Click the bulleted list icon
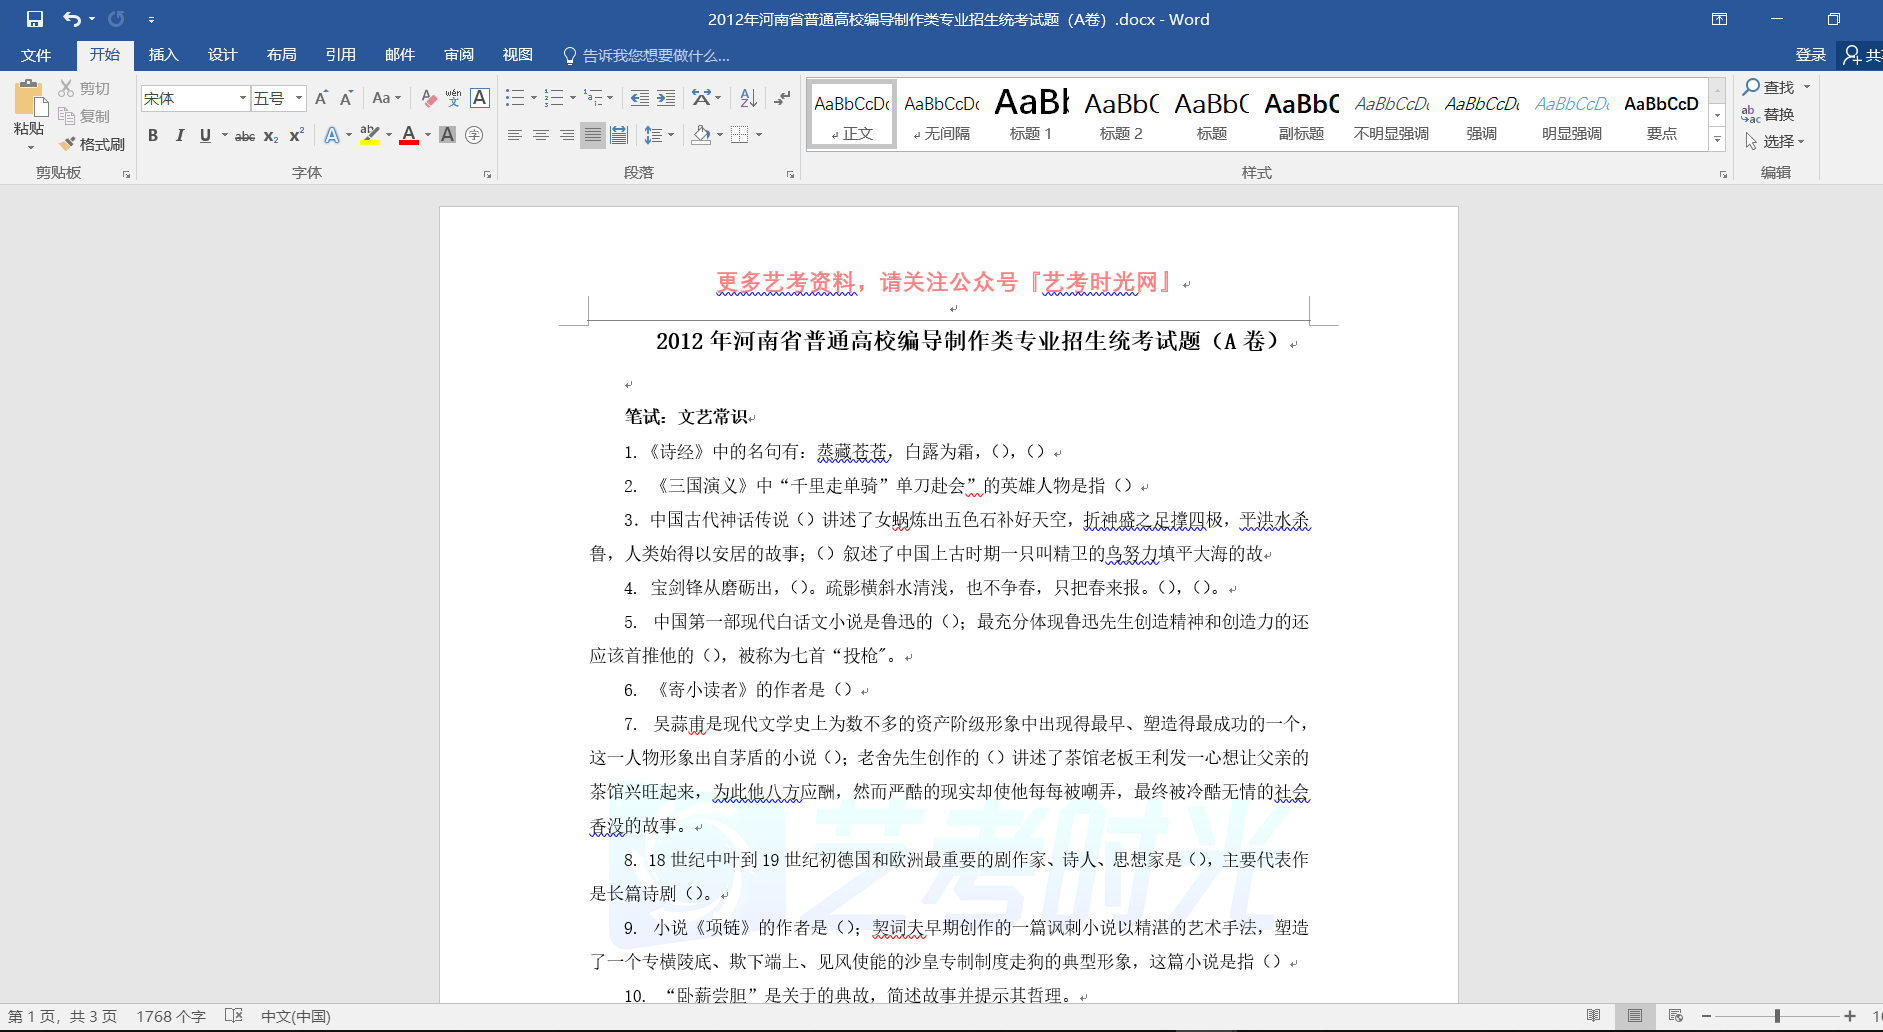The image size is (1883, 1032). click(515, 98)
